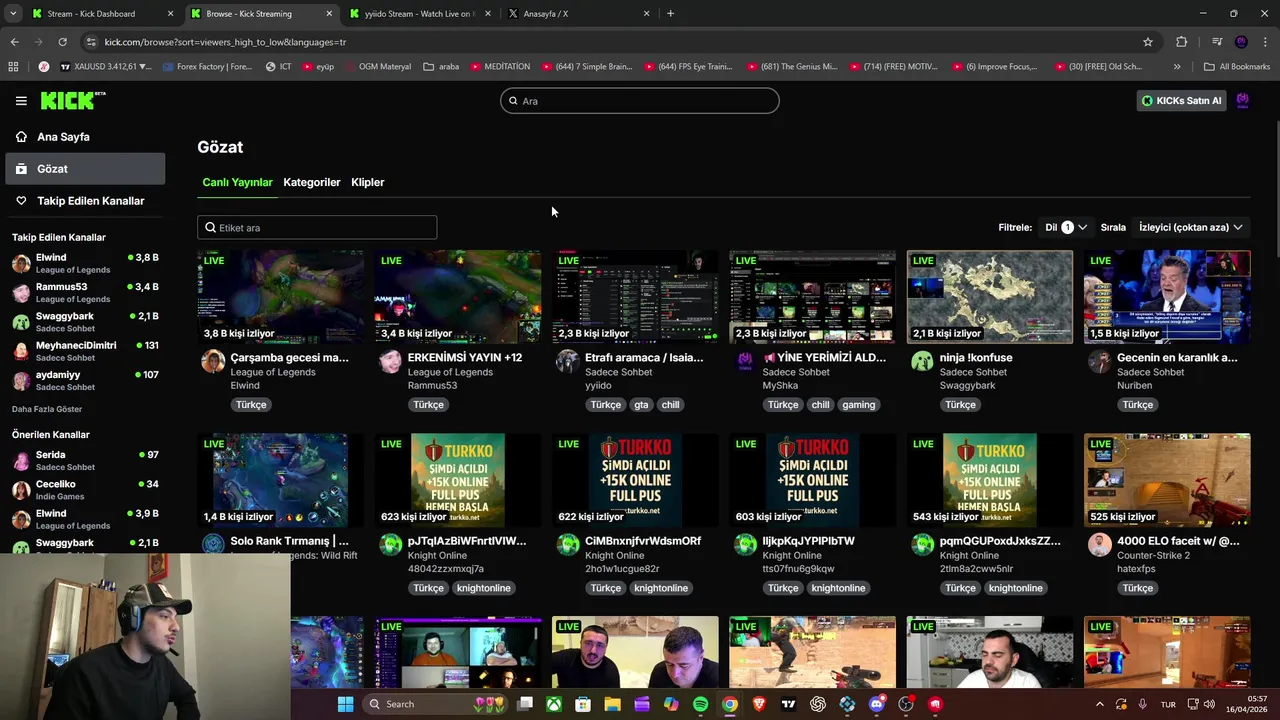This screenshot has width=1280, height=720.
Task: Open the ninja !konfuse stream thumbnail
Action: (990, 297)
